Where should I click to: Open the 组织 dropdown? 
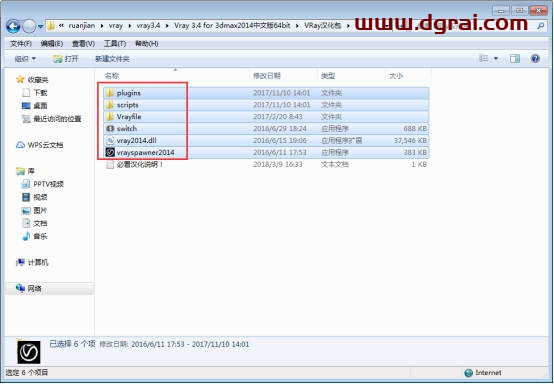[25, 59]
